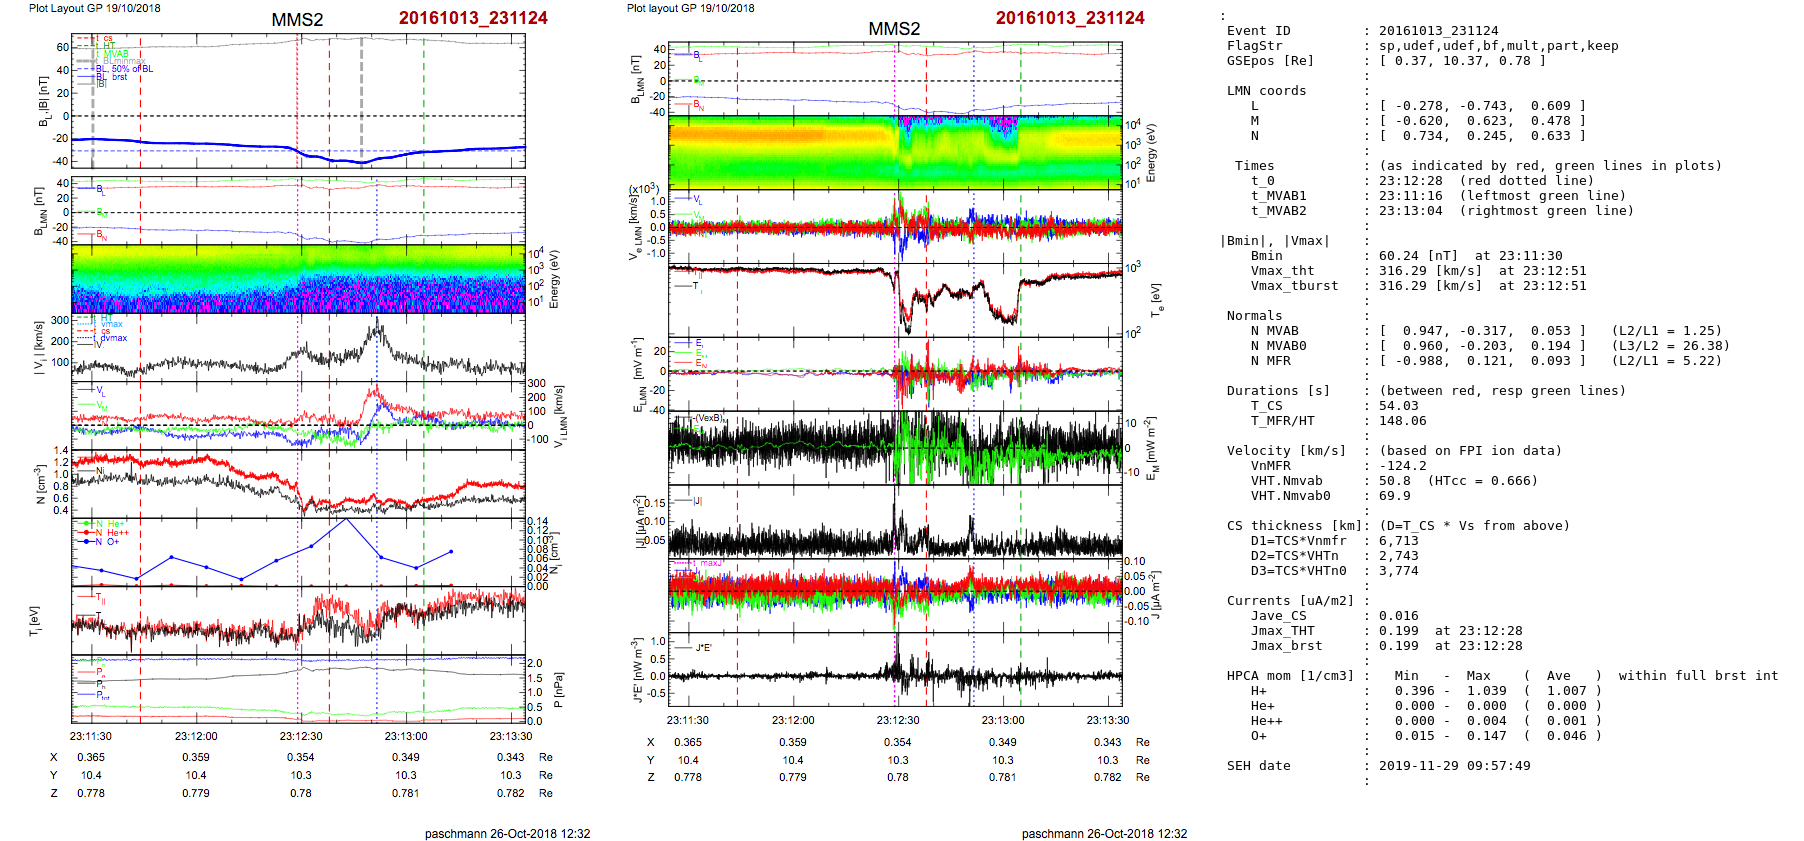Select the J*E' panel at the bottom of the right plot
This screenshot has height=841, width=1804.
(x=894, y=669)
